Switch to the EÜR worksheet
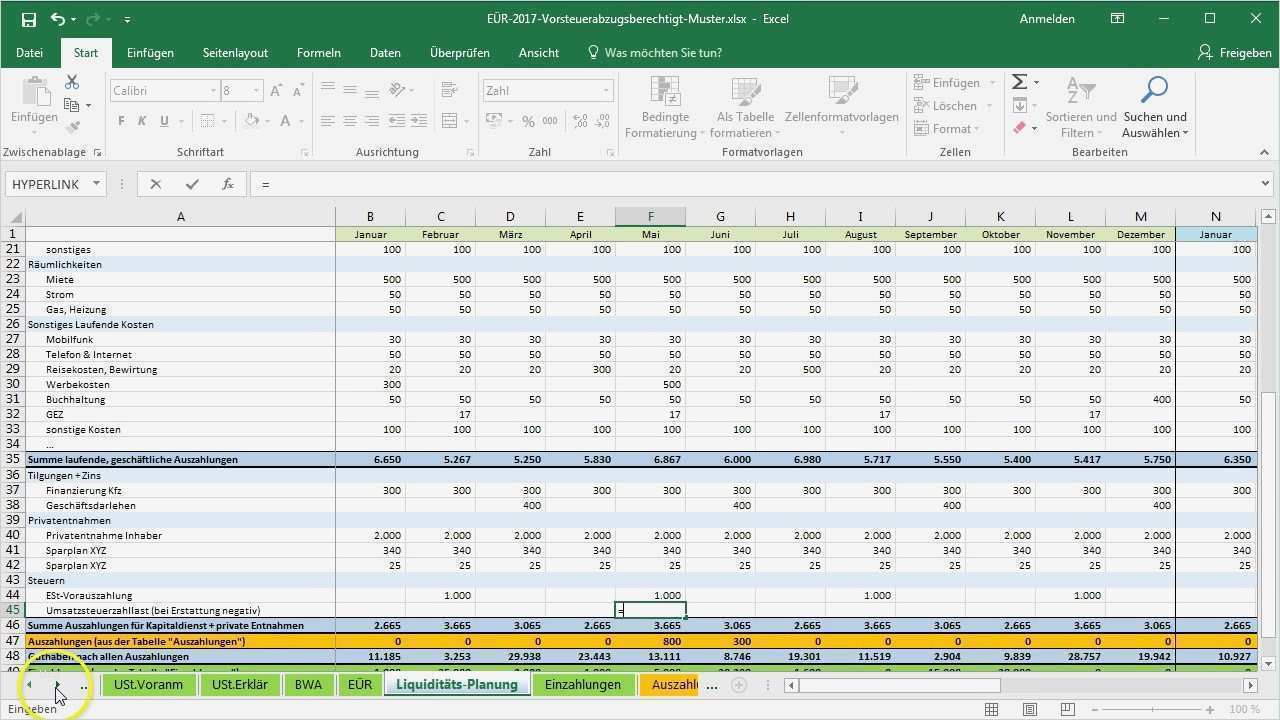 tap(359, 684)
